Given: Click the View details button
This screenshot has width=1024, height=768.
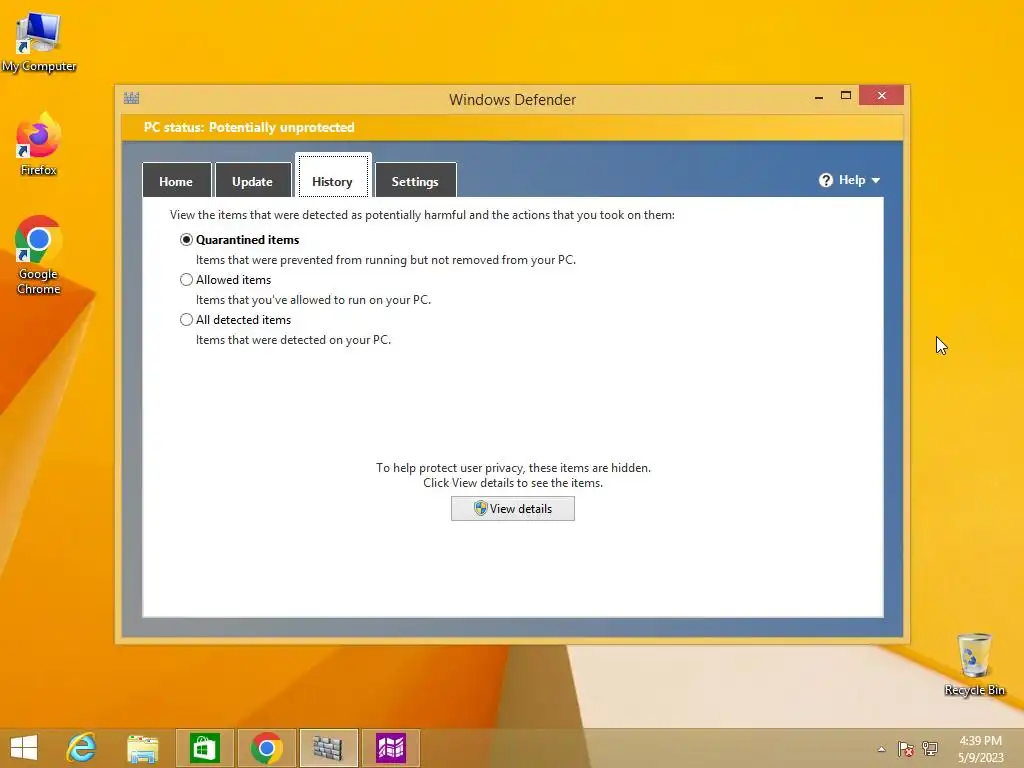Looking at the screenshot, I should point(513,509).
